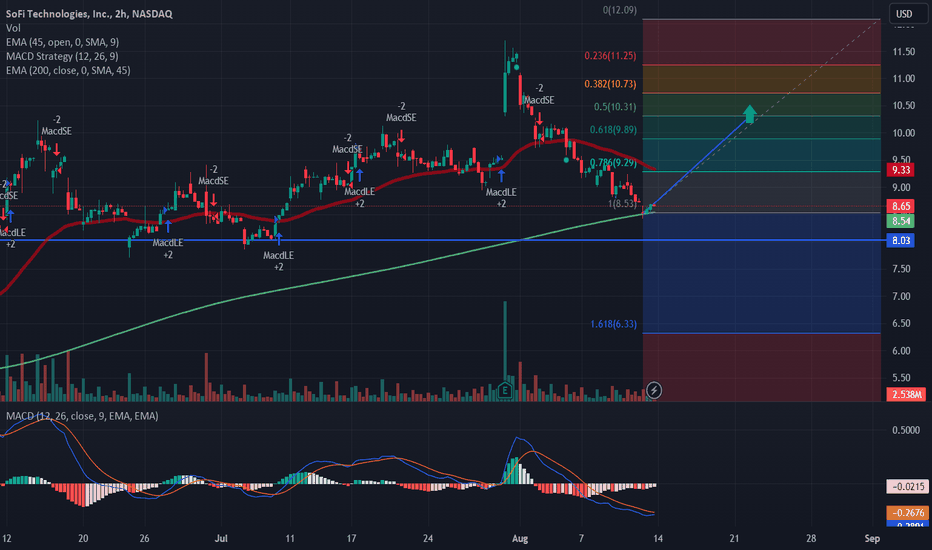
Task: Click the 2.538M volume label
Action: point(906,394)
